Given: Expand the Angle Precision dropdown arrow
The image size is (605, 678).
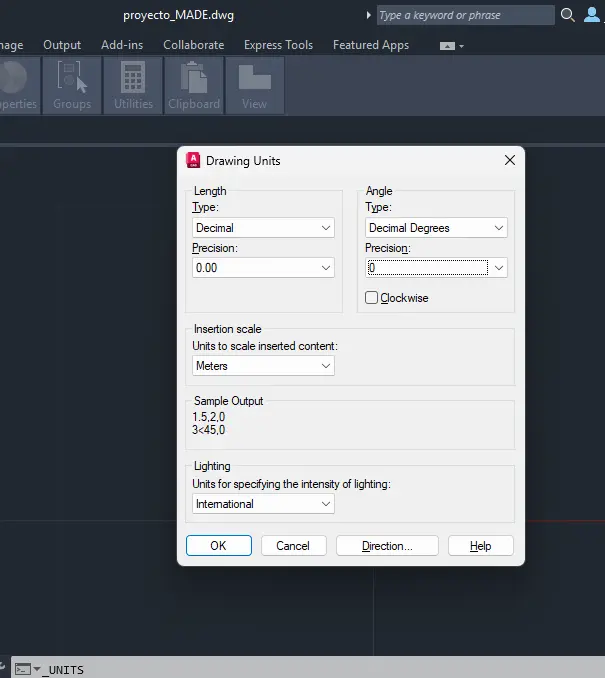Looking at the screenshot, I should click(x=499, y=268).
